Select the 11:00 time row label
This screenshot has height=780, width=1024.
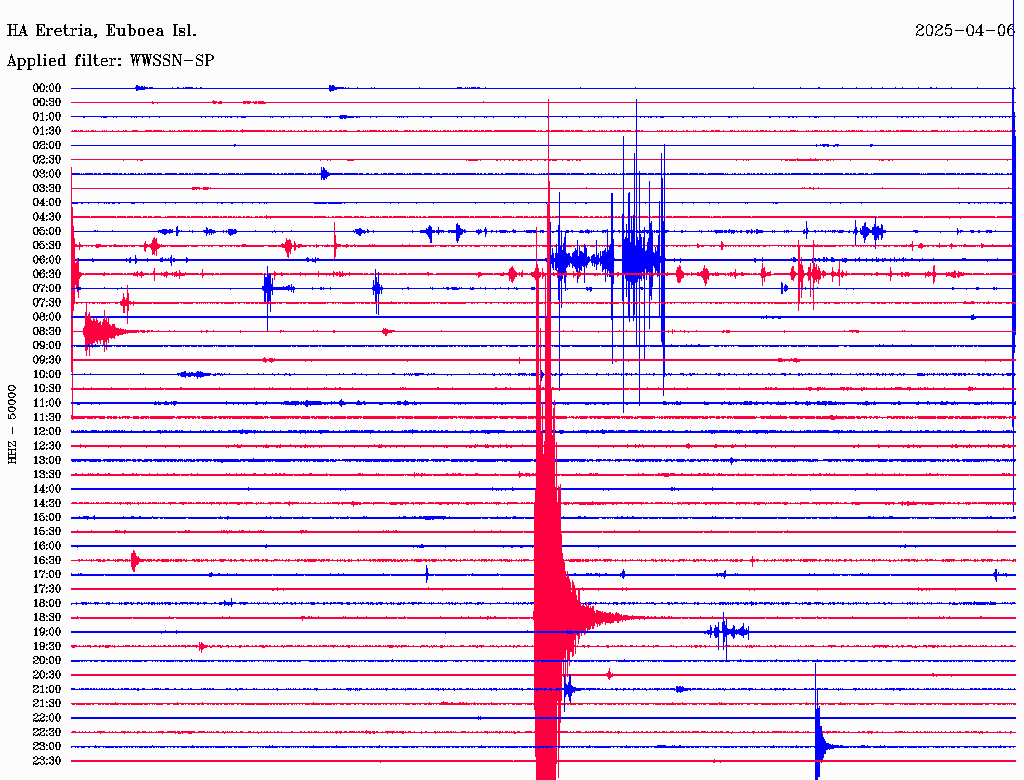tap(47, 403)
